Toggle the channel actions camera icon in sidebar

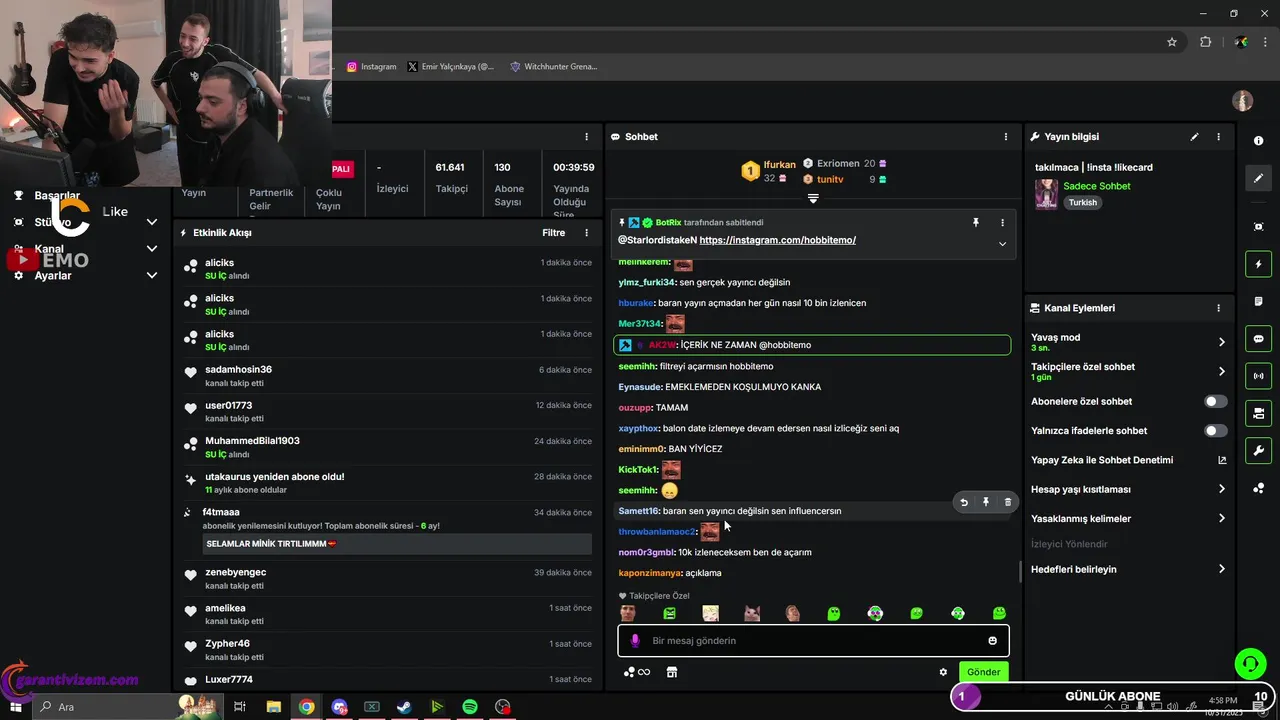(1258, 413)
